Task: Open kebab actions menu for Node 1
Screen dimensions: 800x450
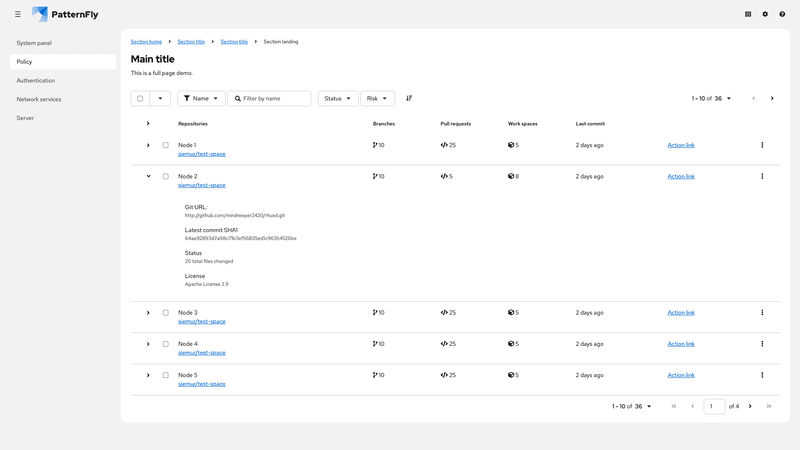Action: tap(762, 145)
